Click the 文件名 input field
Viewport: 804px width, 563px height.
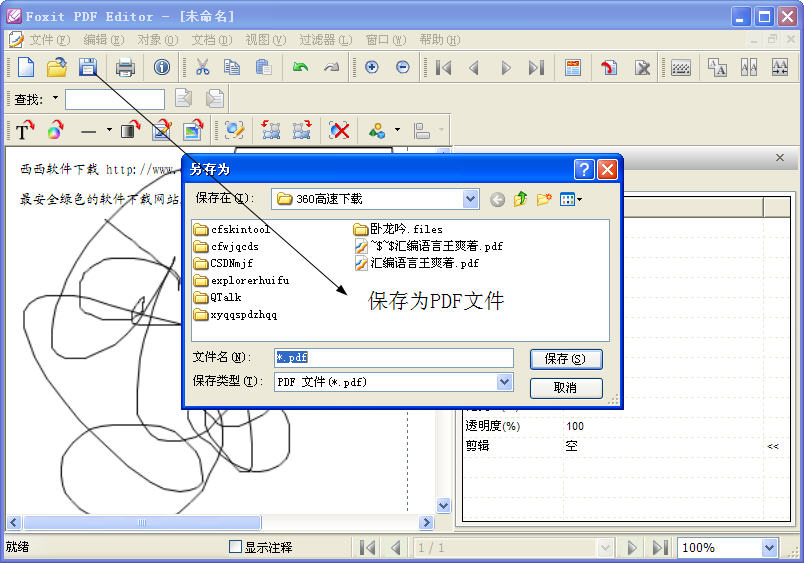394,357
